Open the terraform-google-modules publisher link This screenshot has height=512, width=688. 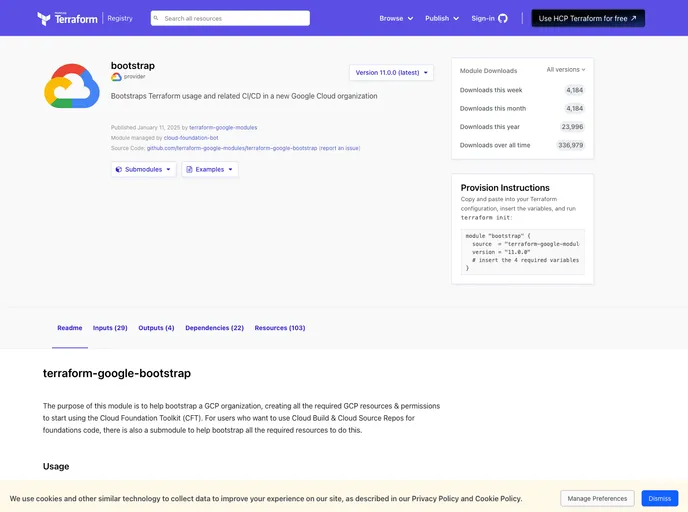223,128
